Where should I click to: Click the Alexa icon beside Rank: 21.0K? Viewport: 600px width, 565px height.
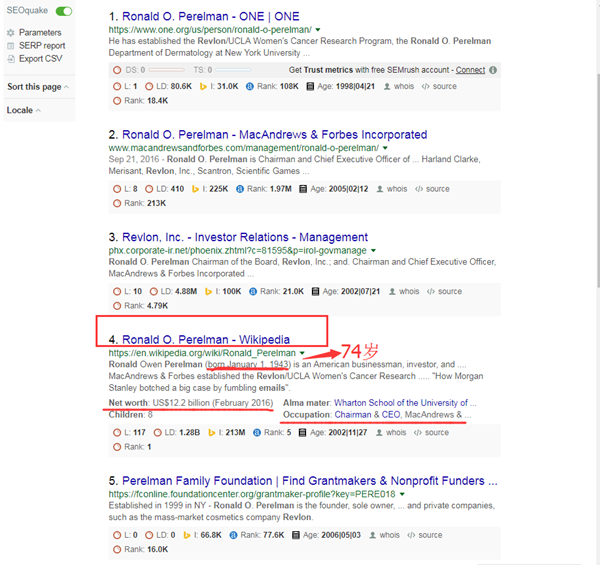pos(253,291)
